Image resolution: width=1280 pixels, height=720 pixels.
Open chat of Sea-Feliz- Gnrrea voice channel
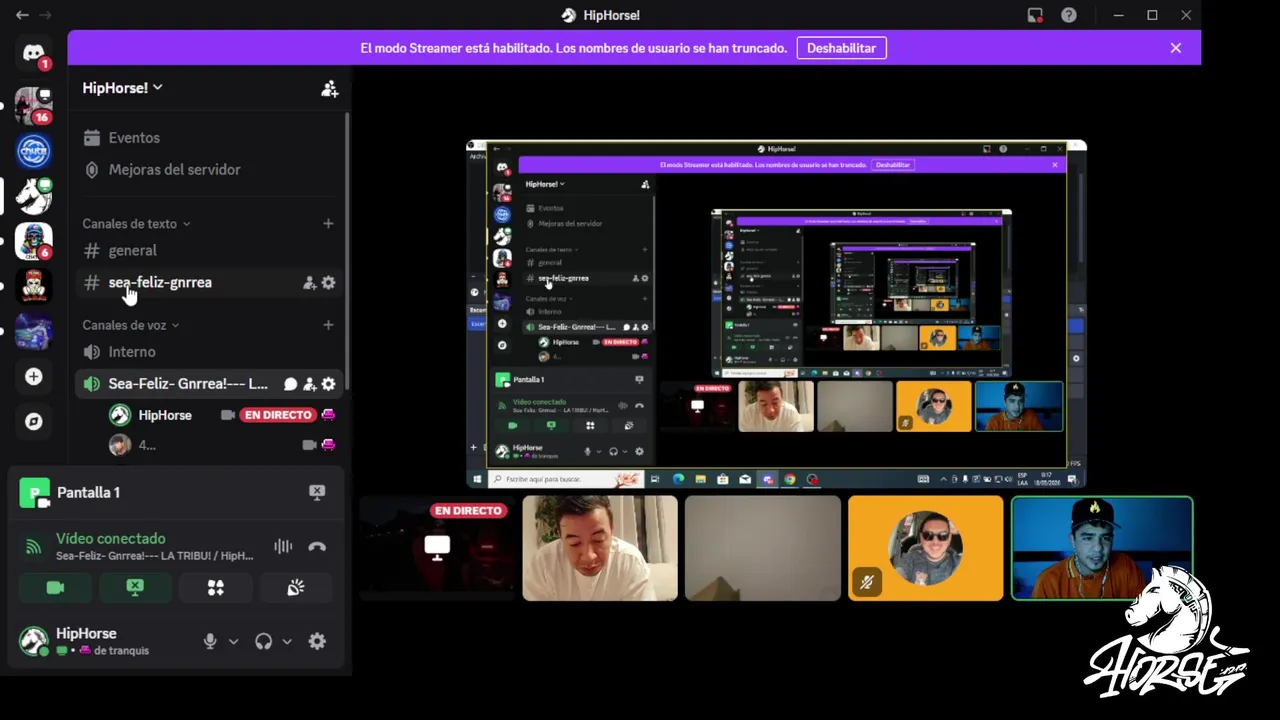tap(290, 384)
